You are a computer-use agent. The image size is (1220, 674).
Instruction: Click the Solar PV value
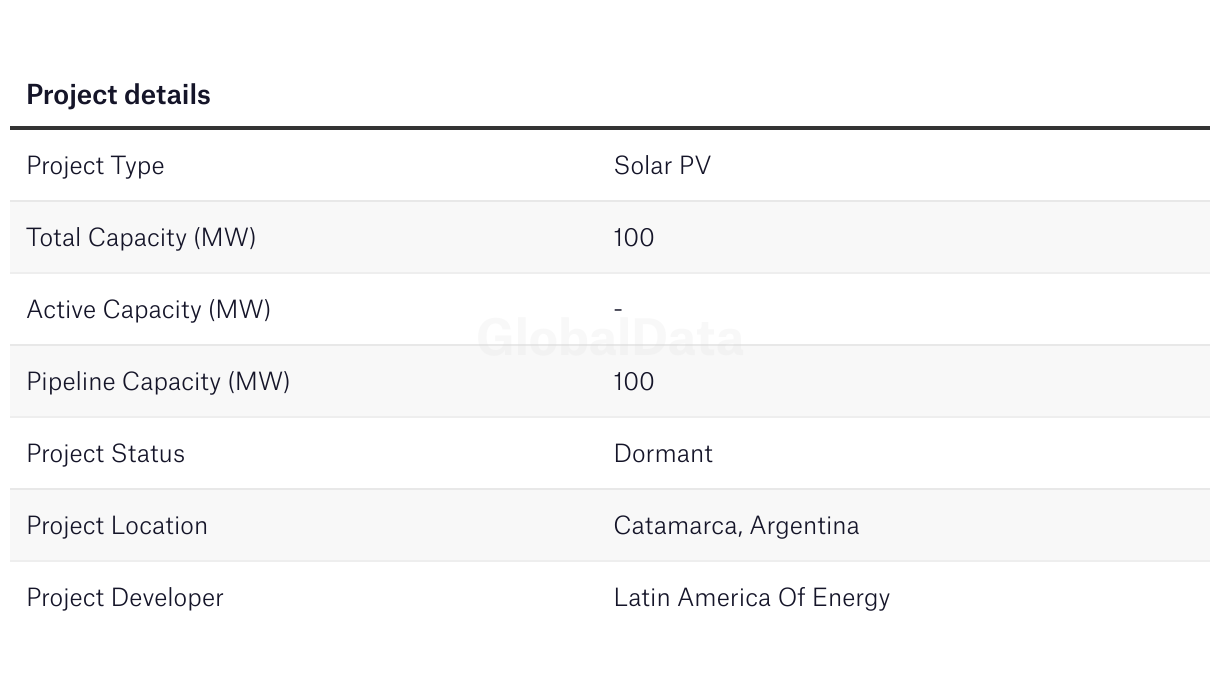point(662,165)
